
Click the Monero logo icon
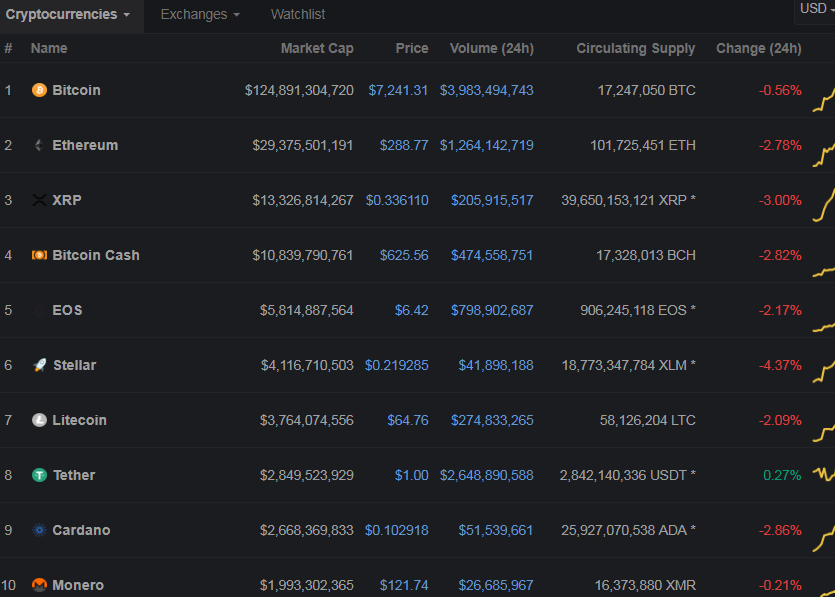(x=39, y=585)
